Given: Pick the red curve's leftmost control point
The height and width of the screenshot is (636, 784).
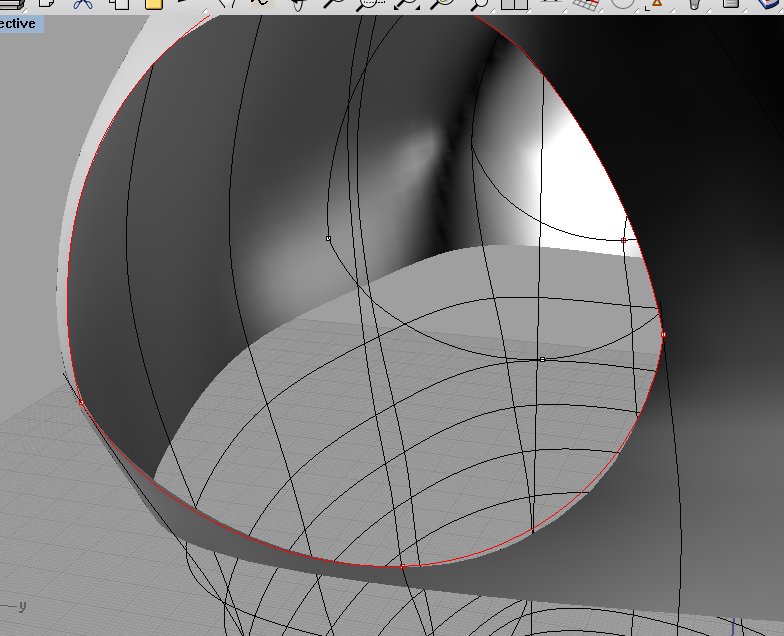Looking at the screenshot, I should click(x=81, y=402).
